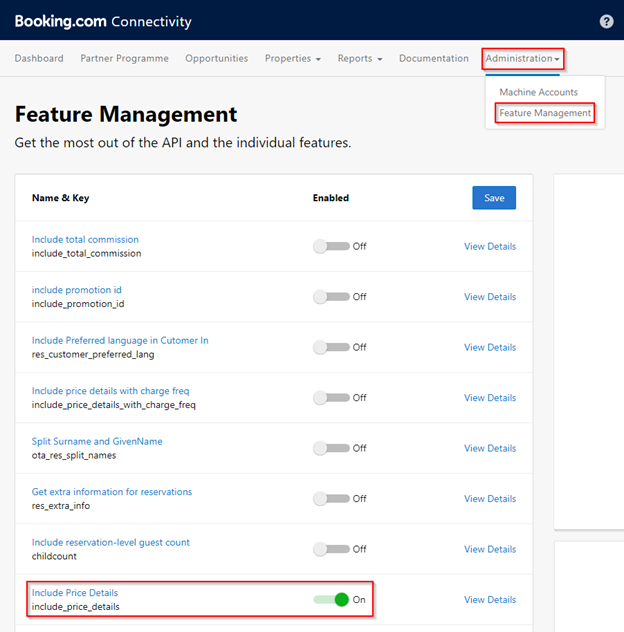The height and width of the screenshot is (632, 624).
Task: View Details for Include Price Details
Action: [x=490, y=600]
